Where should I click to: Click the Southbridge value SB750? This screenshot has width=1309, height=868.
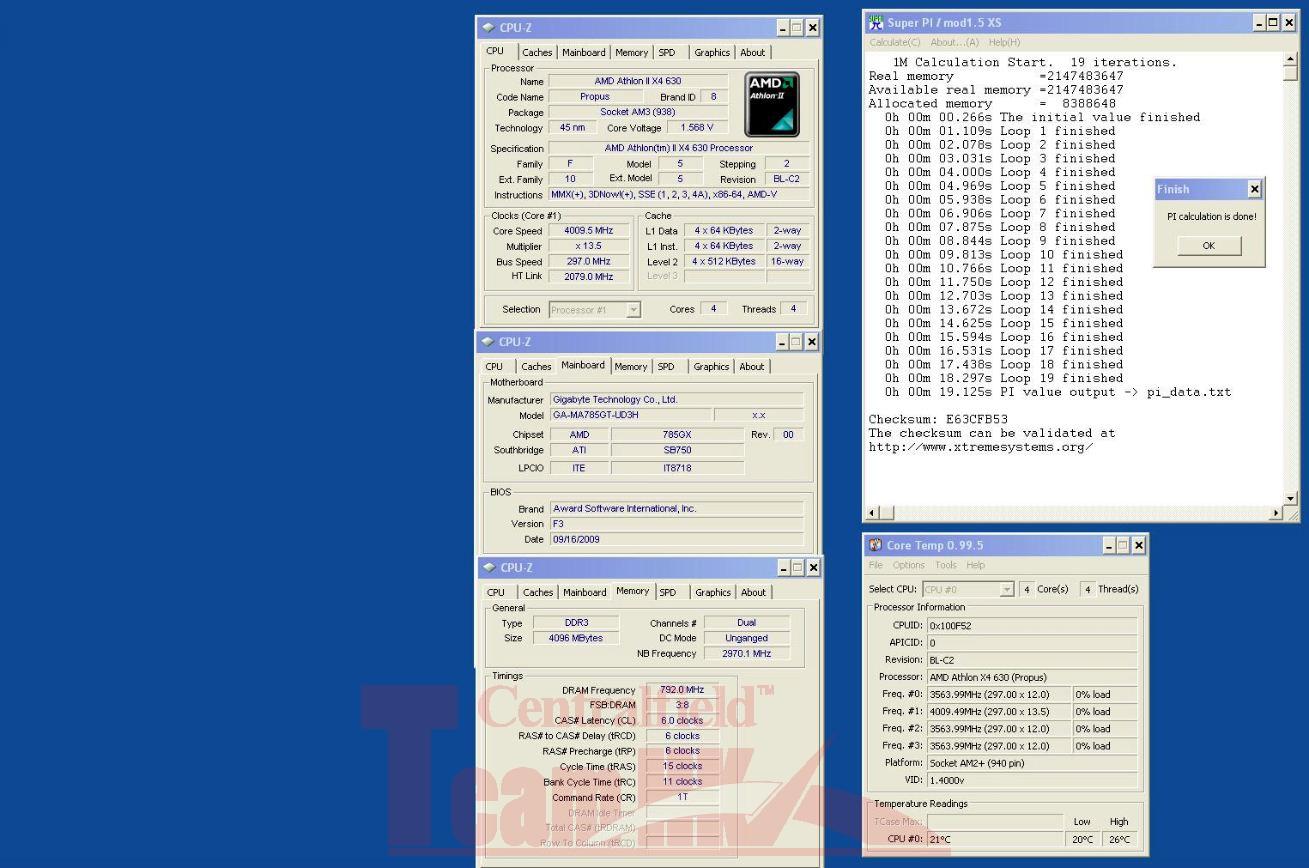tap(678, 451)
